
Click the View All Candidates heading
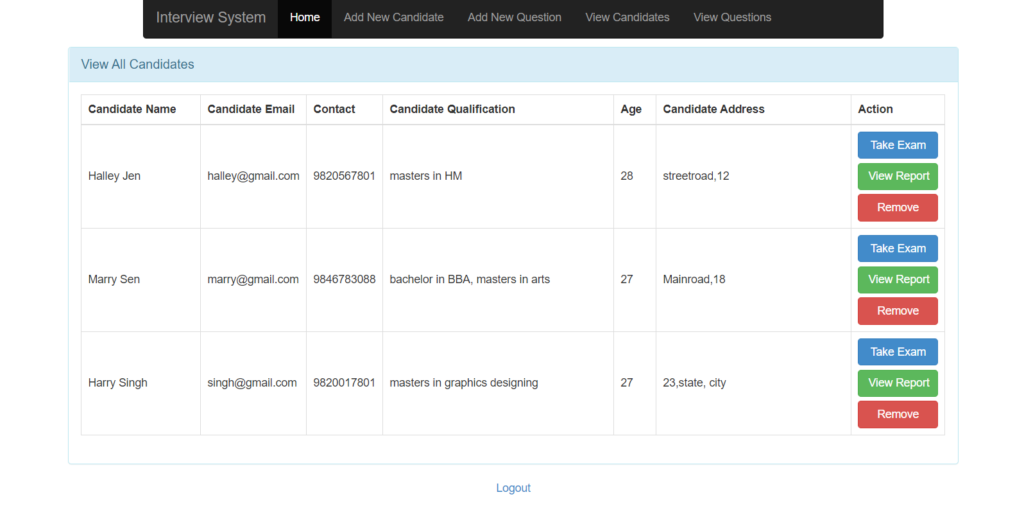pyautogui.click(x=137, y=65)
